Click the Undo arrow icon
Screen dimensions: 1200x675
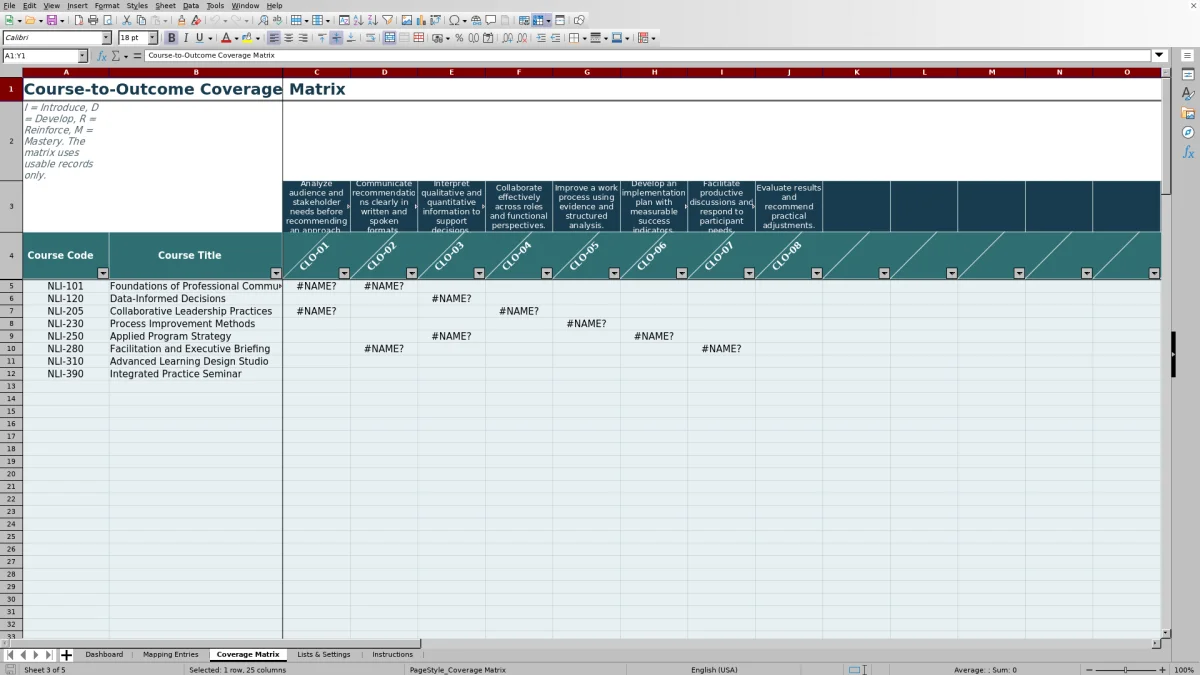(x=214, y=20)
